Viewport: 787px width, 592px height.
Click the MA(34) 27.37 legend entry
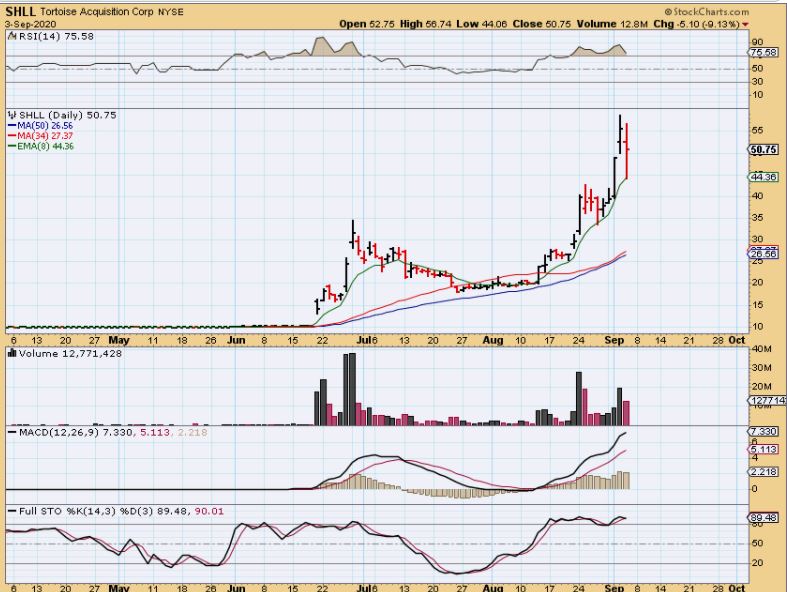tap(45, 136)
